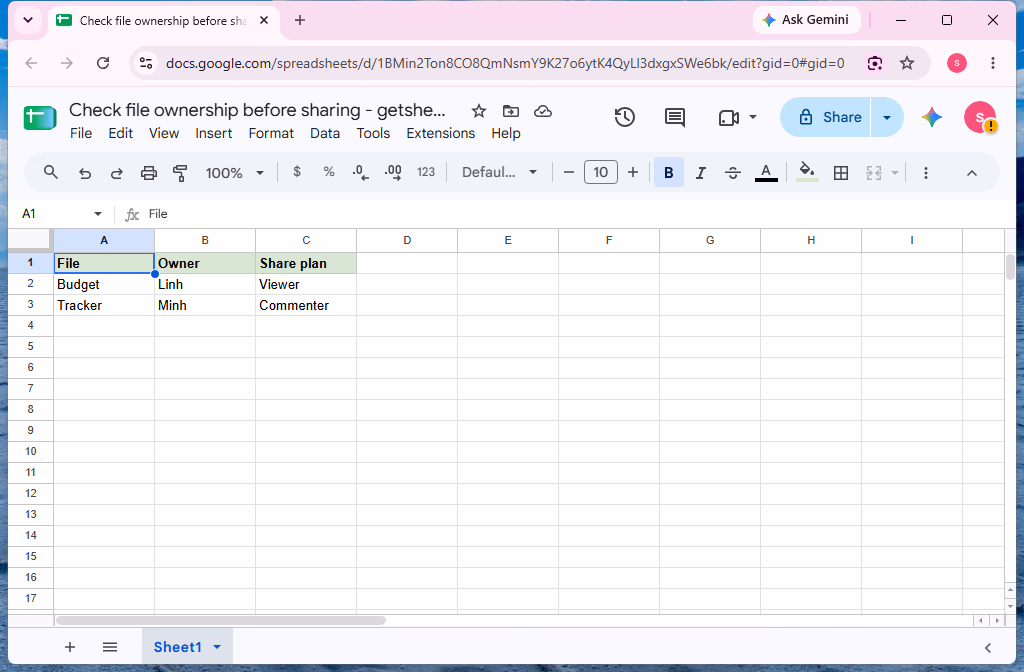Undo the last action
Image resolution: width=1024 pixels, height=672 pixels.
pyautogui.click(x=84, y=173)
